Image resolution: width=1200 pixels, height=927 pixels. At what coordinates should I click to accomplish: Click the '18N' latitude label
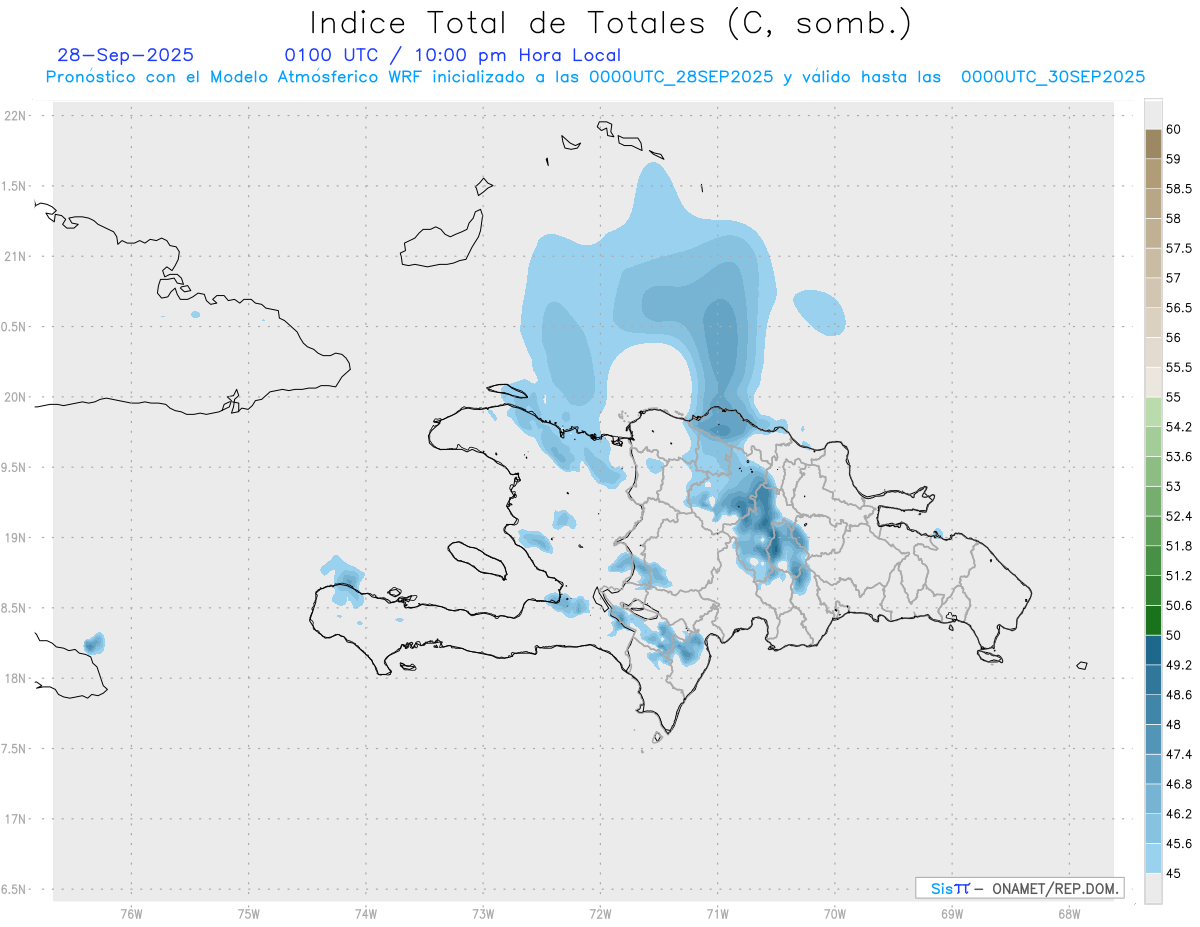pos(15,678)
